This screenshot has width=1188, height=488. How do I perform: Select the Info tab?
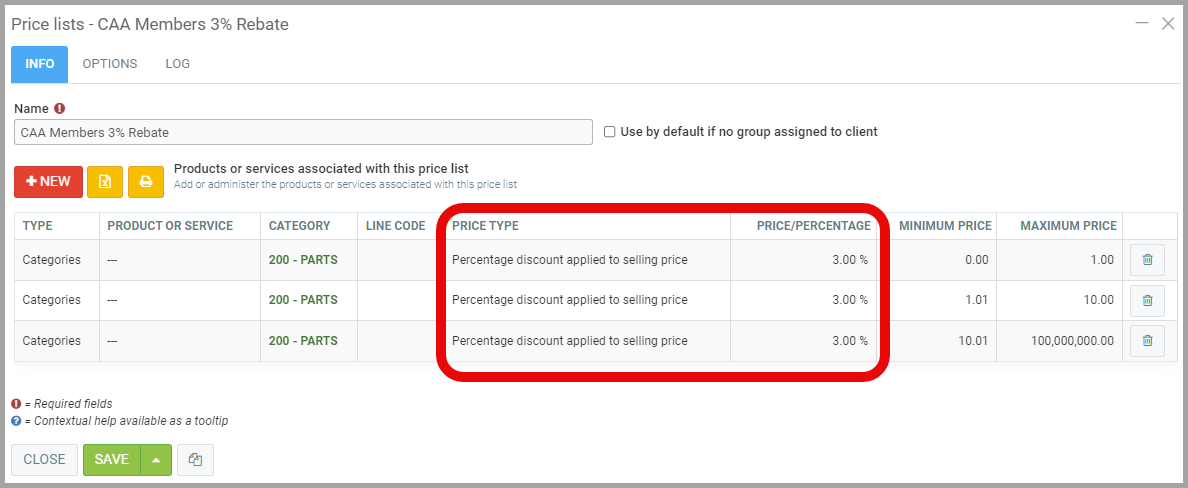40,64
